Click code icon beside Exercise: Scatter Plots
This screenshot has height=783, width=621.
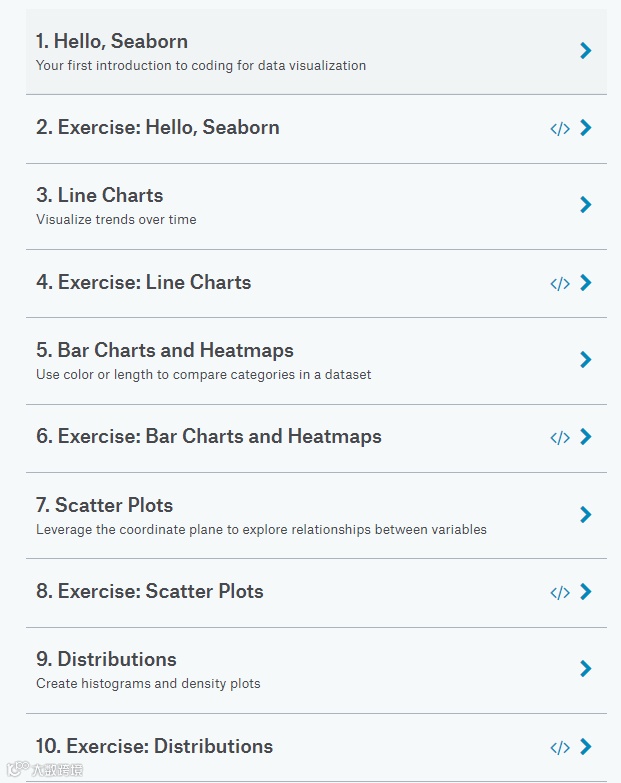coord(560,592)
